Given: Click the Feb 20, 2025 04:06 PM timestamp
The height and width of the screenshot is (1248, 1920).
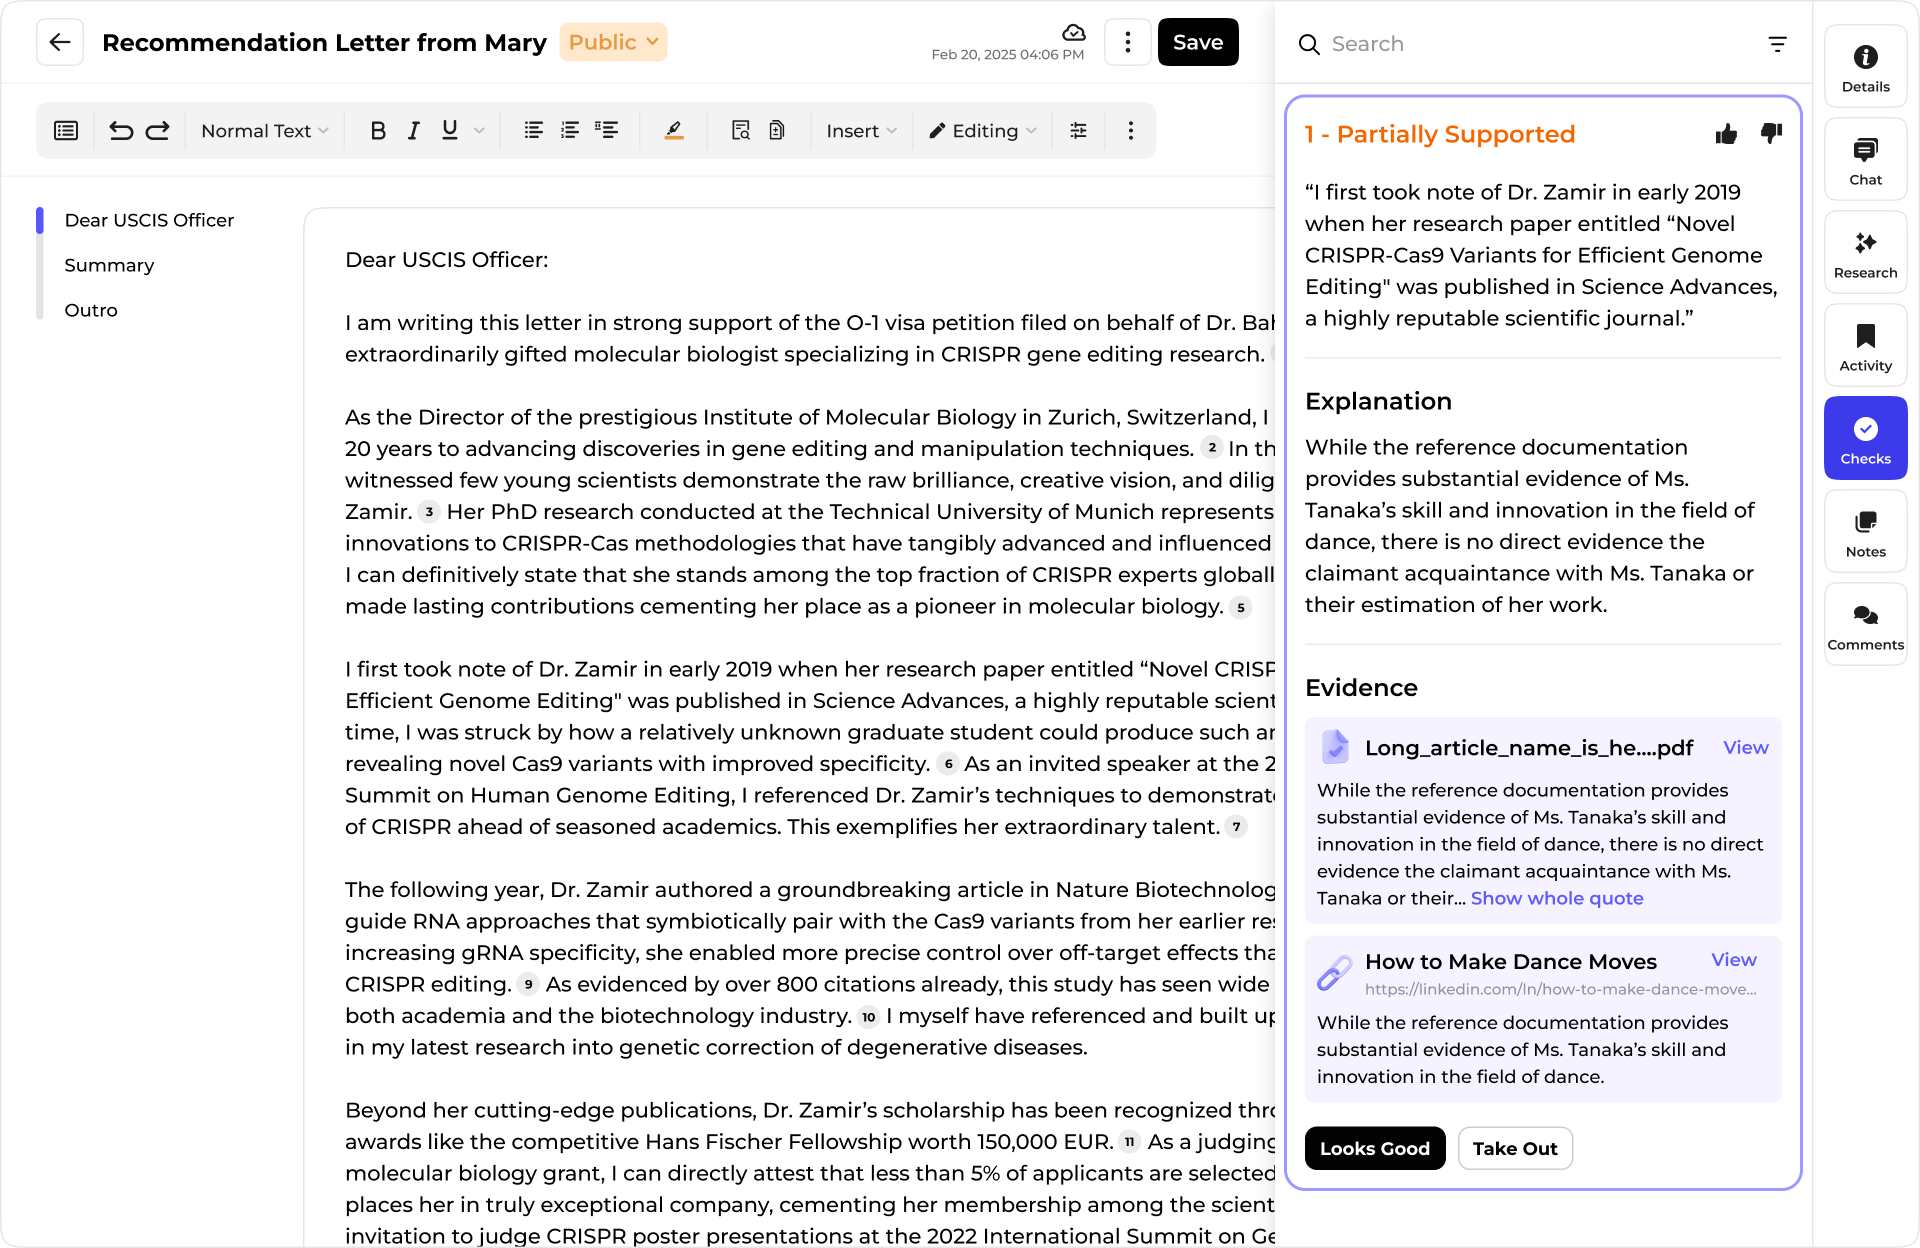Looking at the screenshot, I should pos(1008,55).
